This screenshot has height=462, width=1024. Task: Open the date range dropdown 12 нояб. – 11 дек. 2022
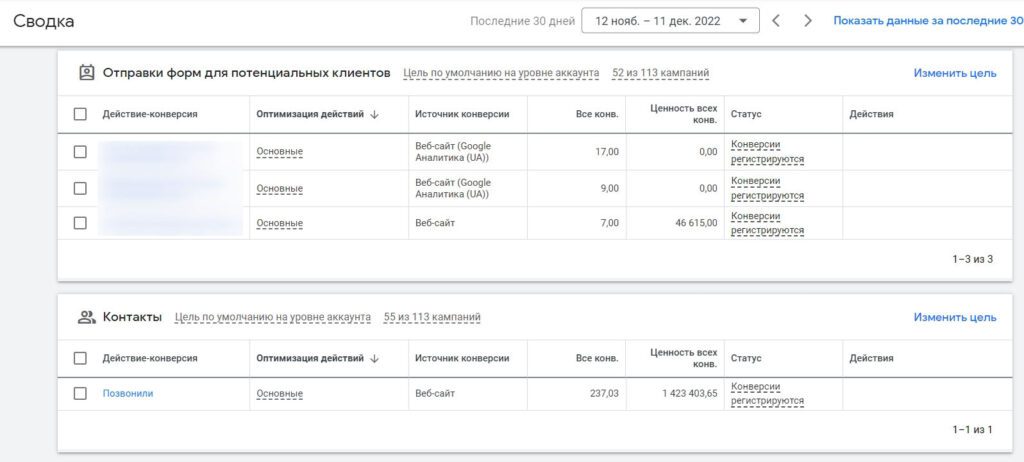[x=670, y=20]
